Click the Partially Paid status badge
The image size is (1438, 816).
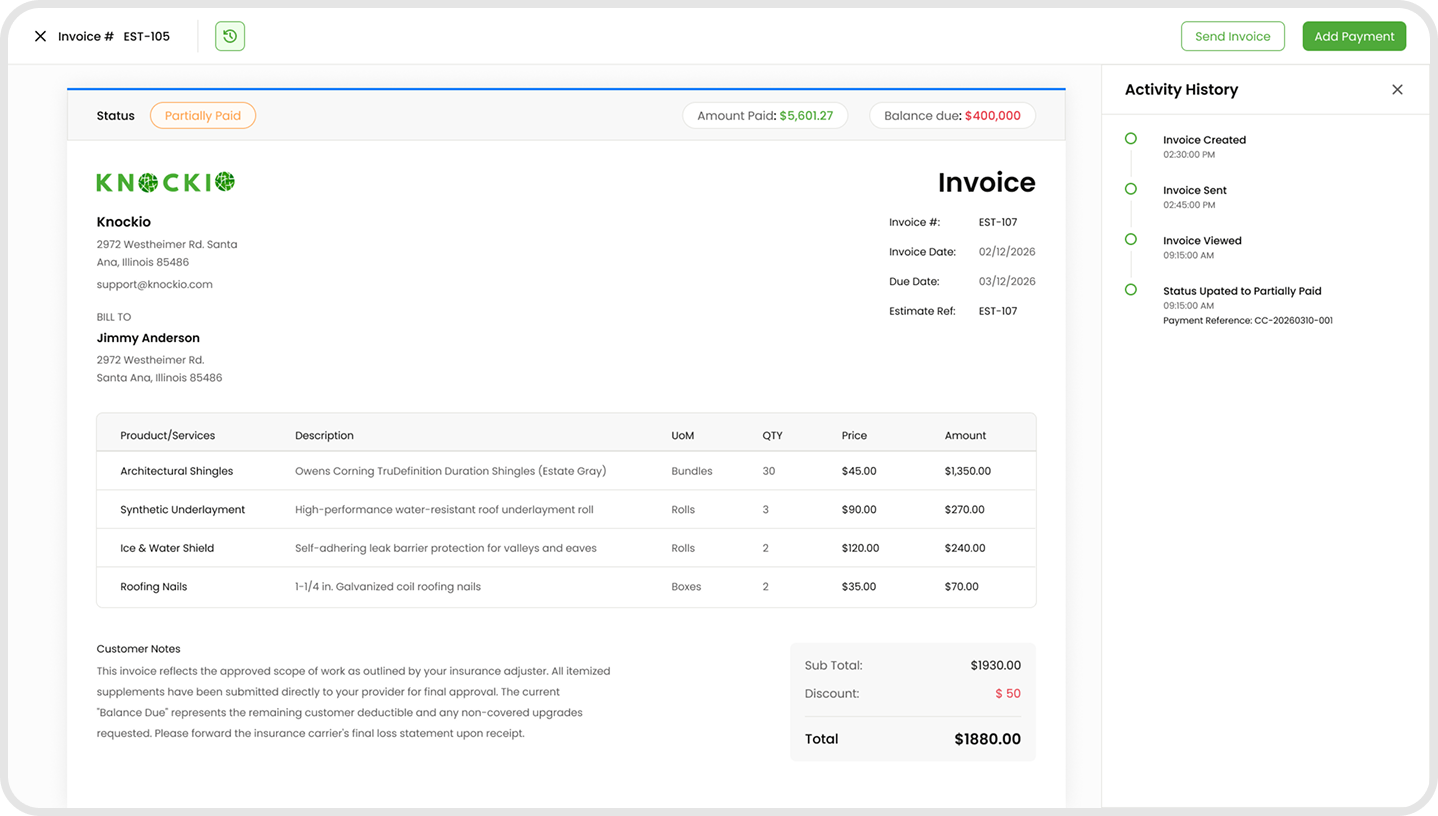(x=203, y=116)
